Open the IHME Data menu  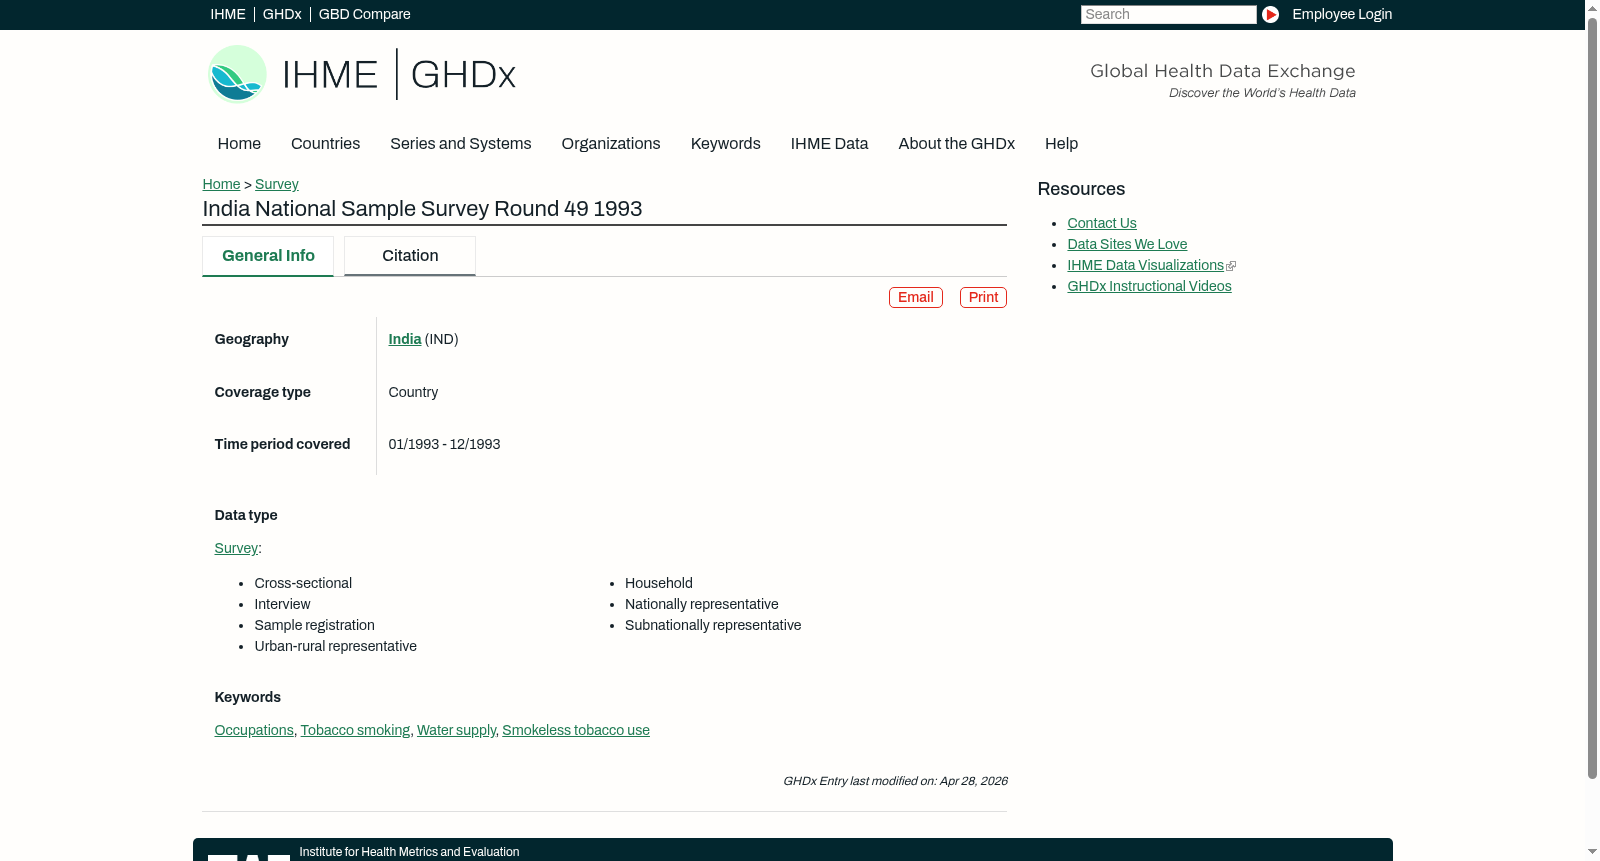tap(829, 143)
